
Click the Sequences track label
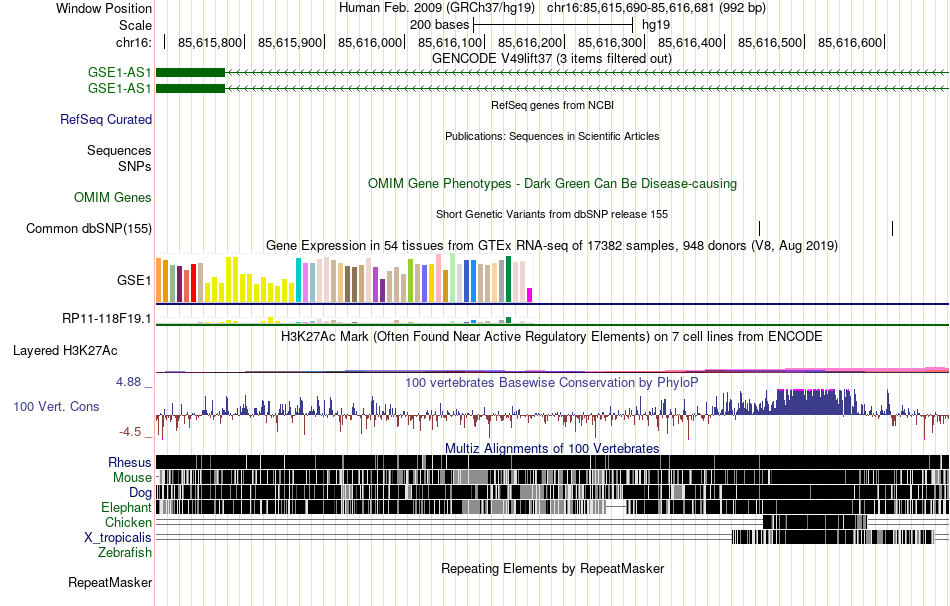(119, 150)
